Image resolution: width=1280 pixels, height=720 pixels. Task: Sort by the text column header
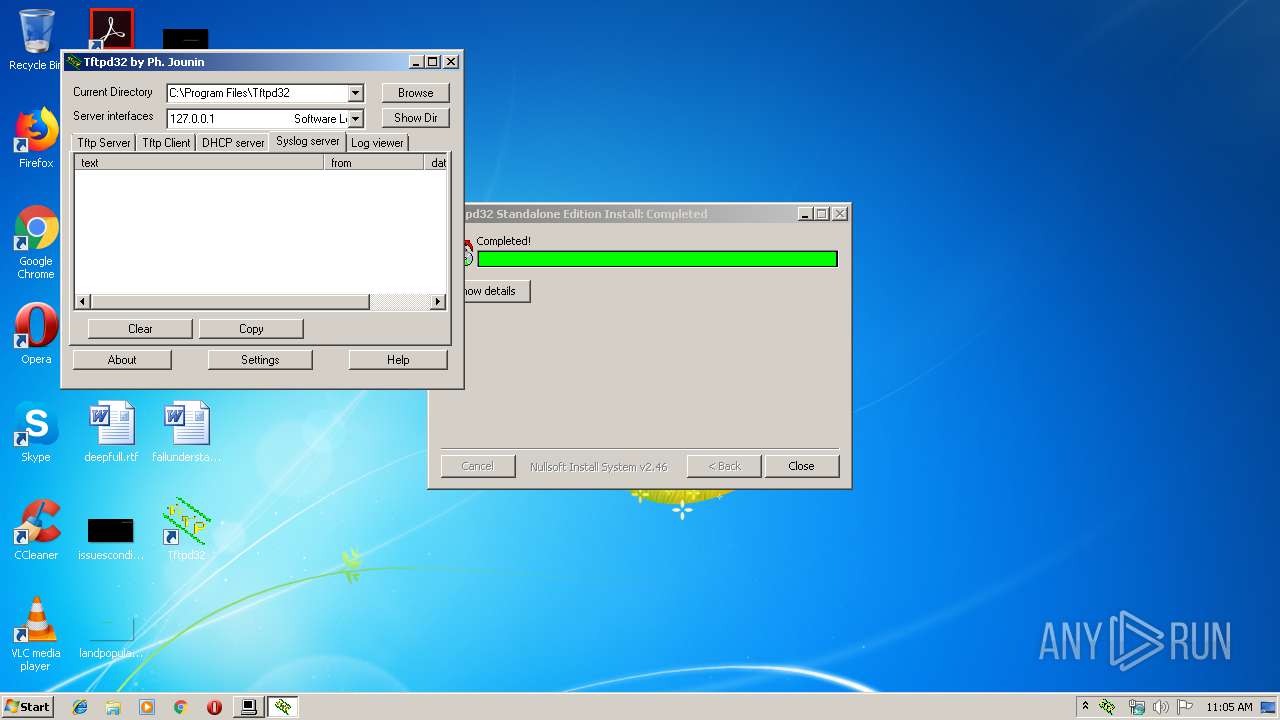pyautogui.click(x=199, y=163)
